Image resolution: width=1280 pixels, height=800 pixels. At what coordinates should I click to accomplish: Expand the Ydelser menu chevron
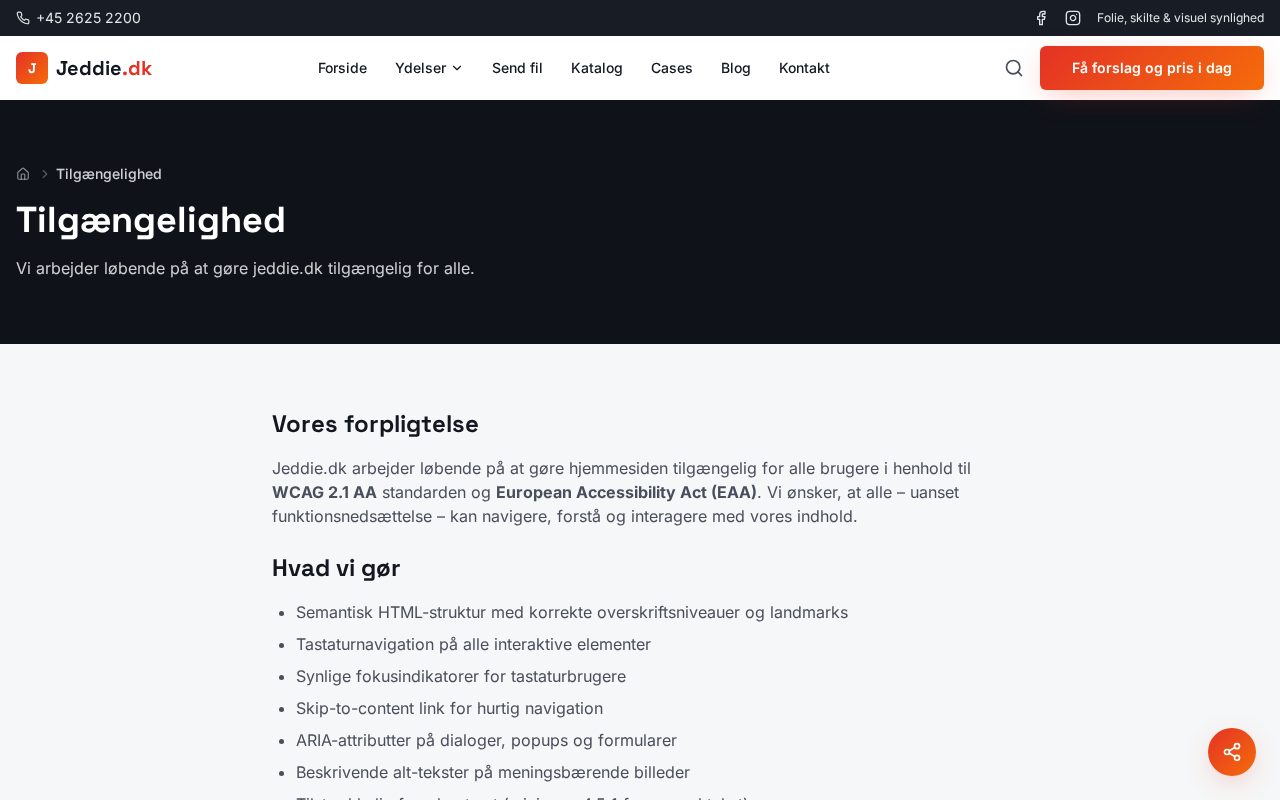tap(457, 68)
